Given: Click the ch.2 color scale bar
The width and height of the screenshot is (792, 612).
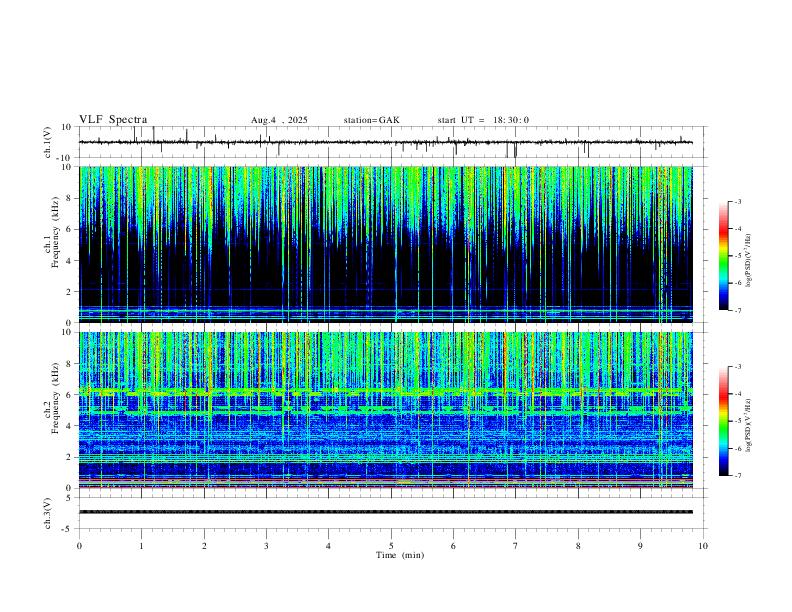Looking at the screenshot, I should [x=723, y=421].
